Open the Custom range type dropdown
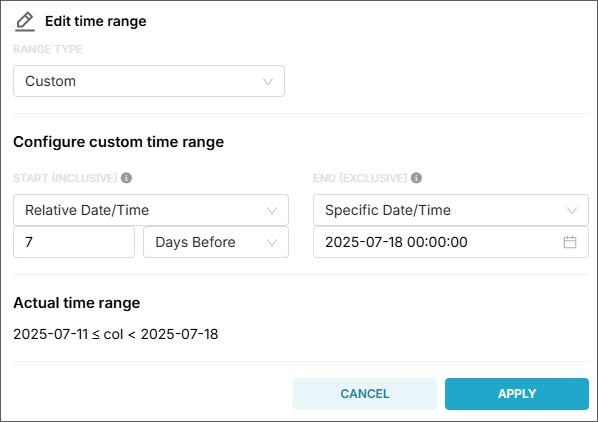This screenshot has width=598, height=422. [x=149, y=81]
